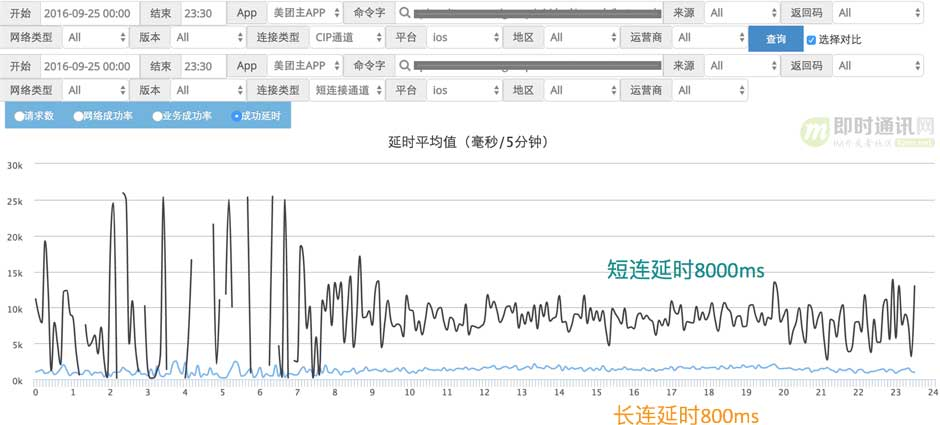
Task: Open the comparison query's 版本 dropdown
Action: (x=208, y=91)
